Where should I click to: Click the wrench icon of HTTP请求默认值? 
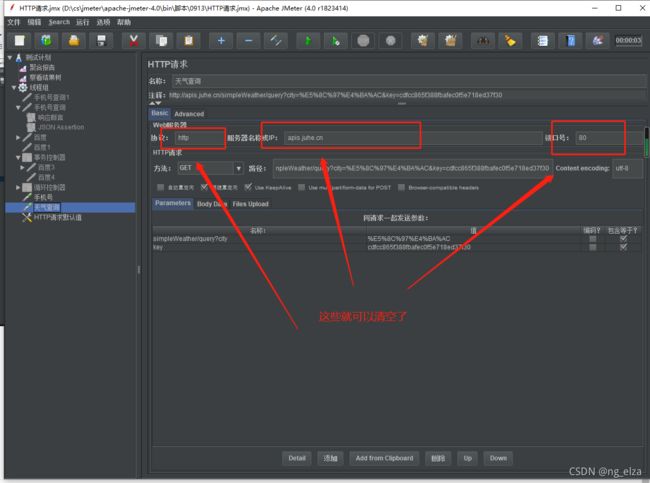pyautogui.click(x=27, y=217)
